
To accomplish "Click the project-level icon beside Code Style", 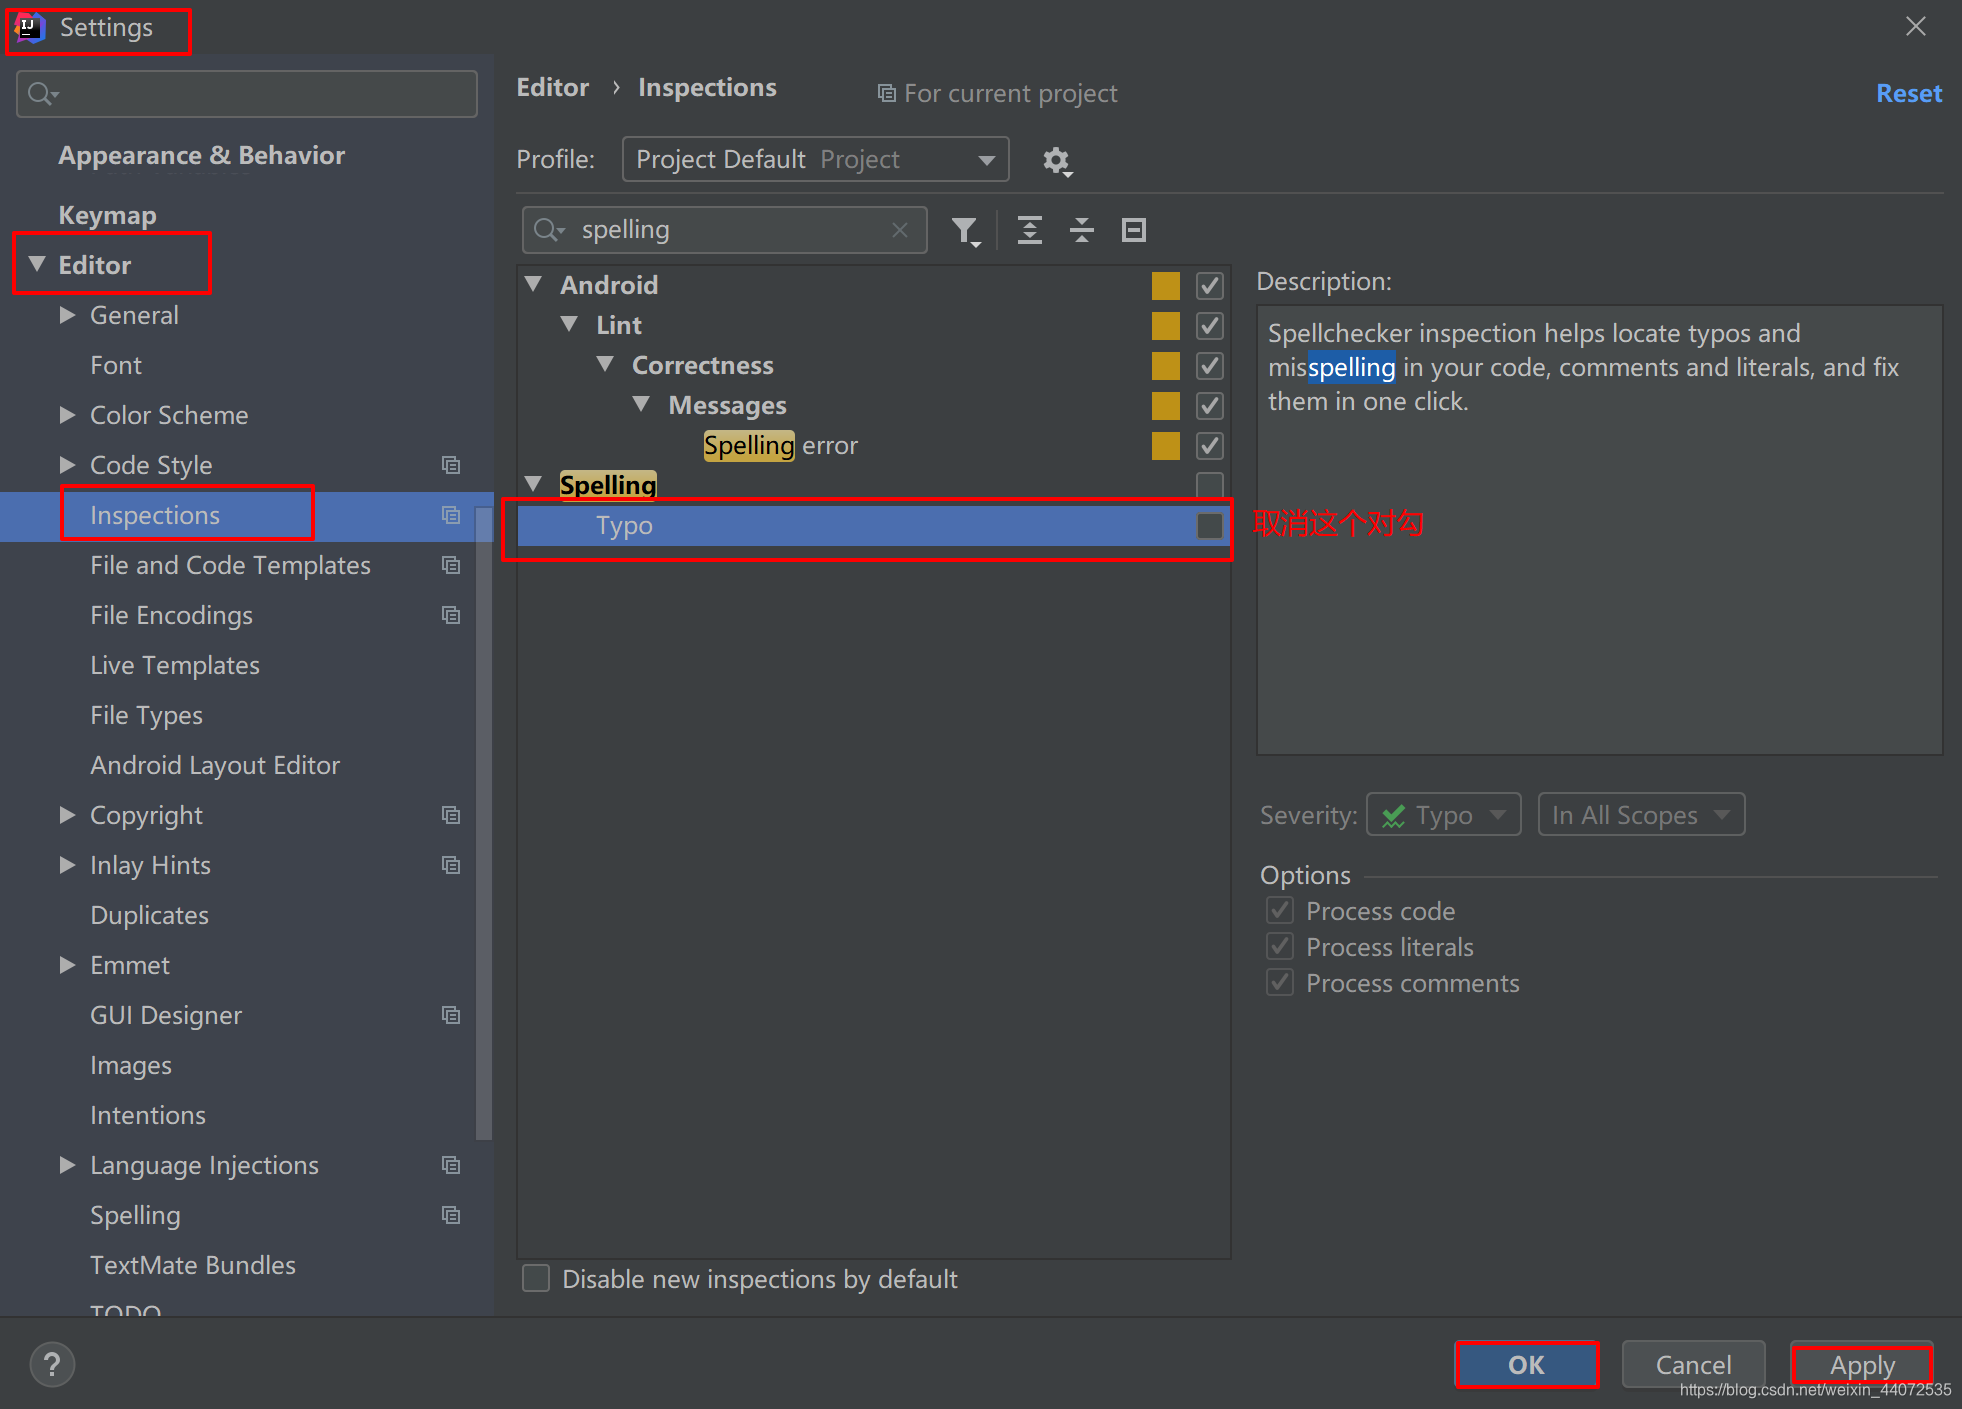I will pyautogui.click(x=451, y=465).
